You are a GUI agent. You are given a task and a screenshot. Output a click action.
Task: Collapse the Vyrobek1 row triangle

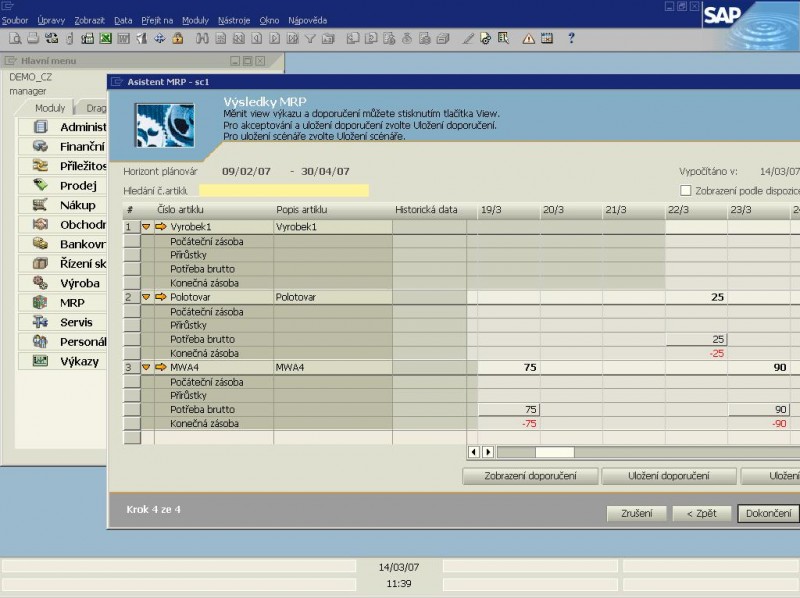click(x=146, y=227)
